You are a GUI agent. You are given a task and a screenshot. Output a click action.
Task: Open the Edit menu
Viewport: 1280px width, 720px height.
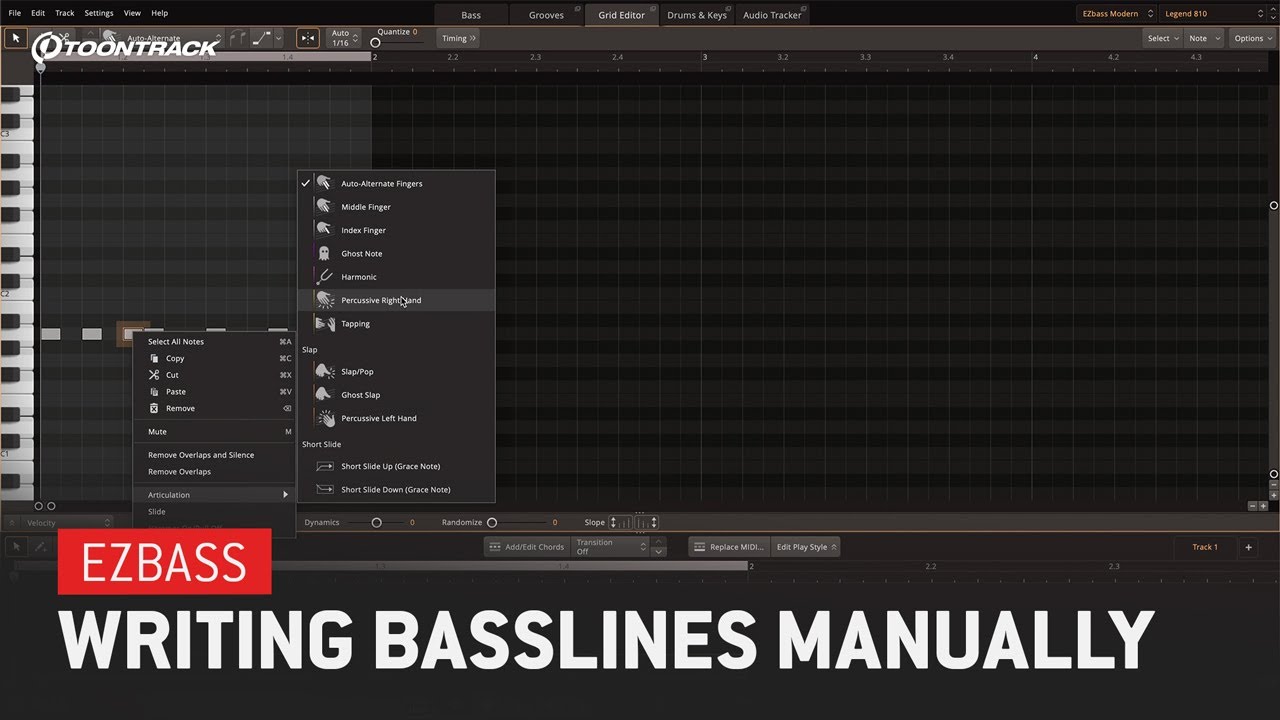[38, 13]
